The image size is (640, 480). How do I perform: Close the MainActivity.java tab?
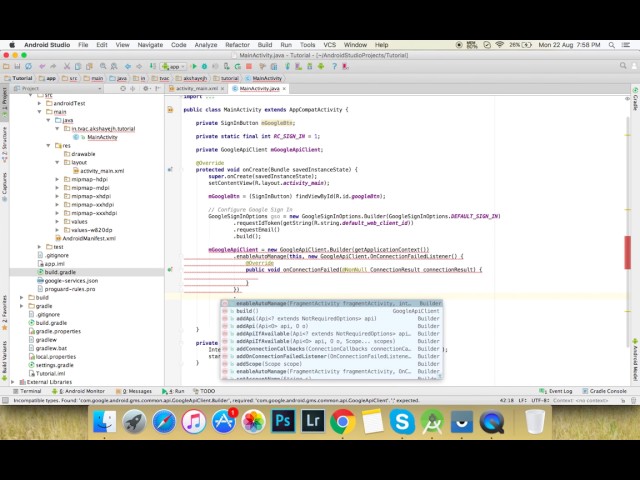point(284,89)
